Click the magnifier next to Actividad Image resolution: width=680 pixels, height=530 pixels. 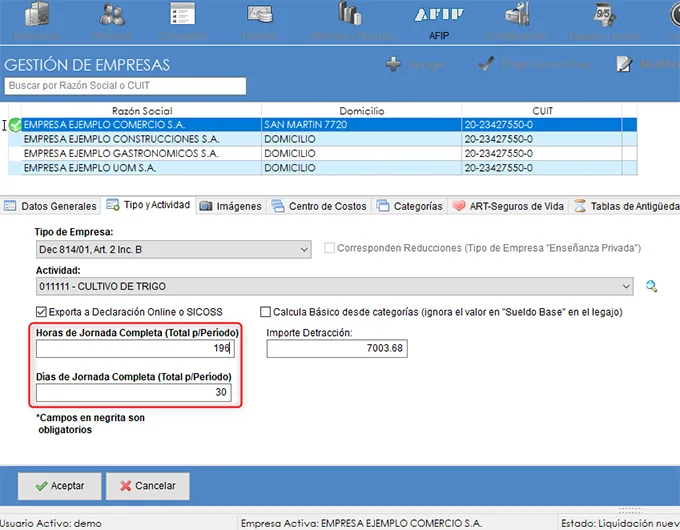pos(651,286)
